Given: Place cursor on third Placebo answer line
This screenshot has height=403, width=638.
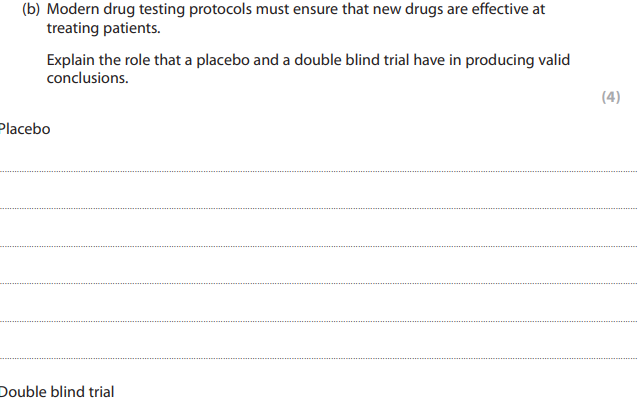Looking at the screenshot, I should tap(318, 245).
